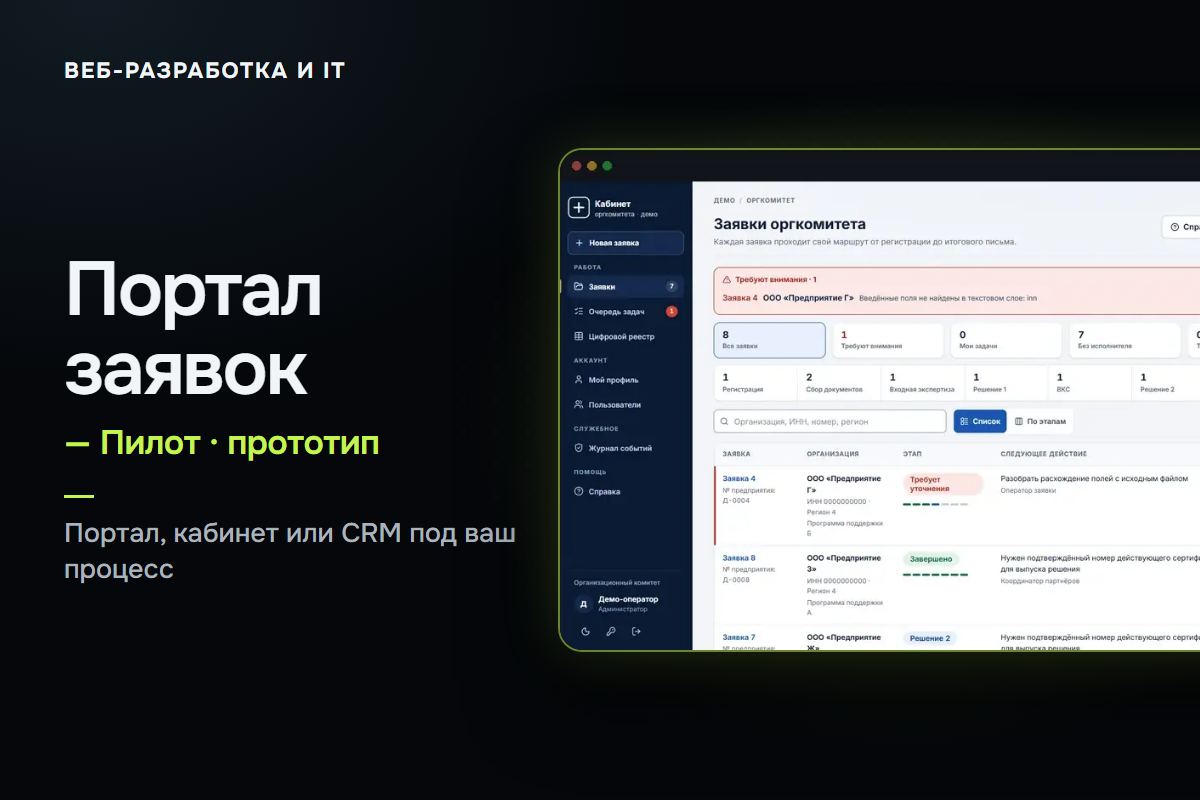Open Очередь задач in sidebar
Image resolution: width=1200 pixels, height=800 pixels.
point(626,311)
